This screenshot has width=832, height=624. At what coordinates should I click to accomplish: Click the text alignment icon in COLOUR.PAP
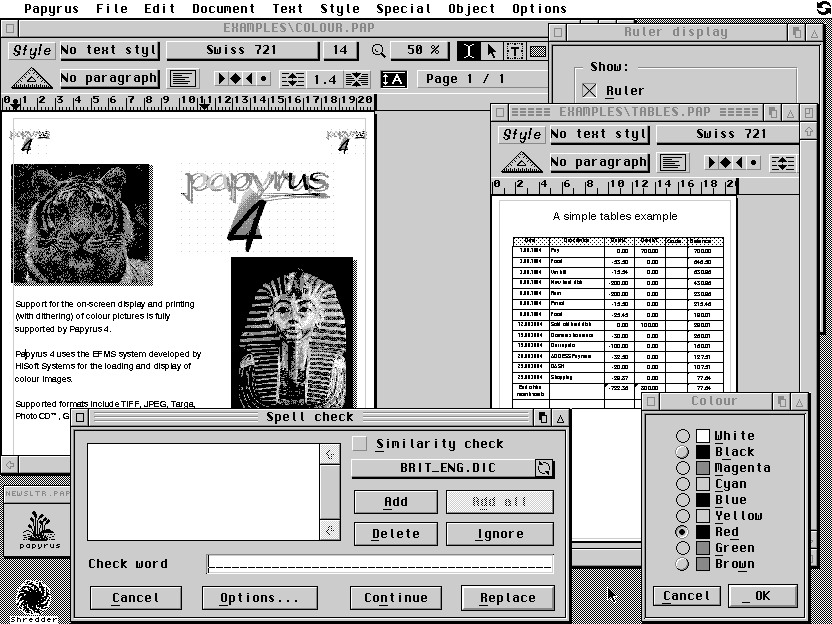pyautogui.click(x=183, y=79)
